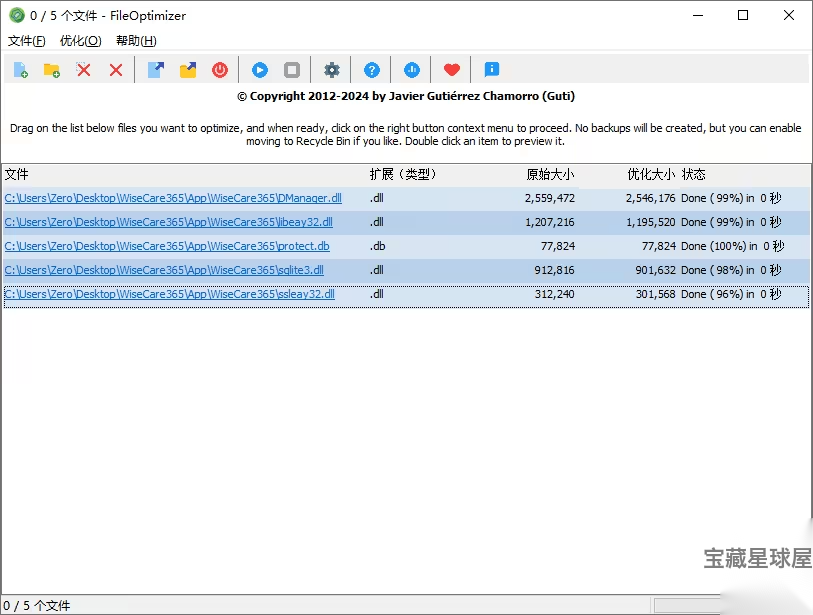Select the optimized size 2,546,176
Screen dimensions: 813x615
tap(650, 198)
